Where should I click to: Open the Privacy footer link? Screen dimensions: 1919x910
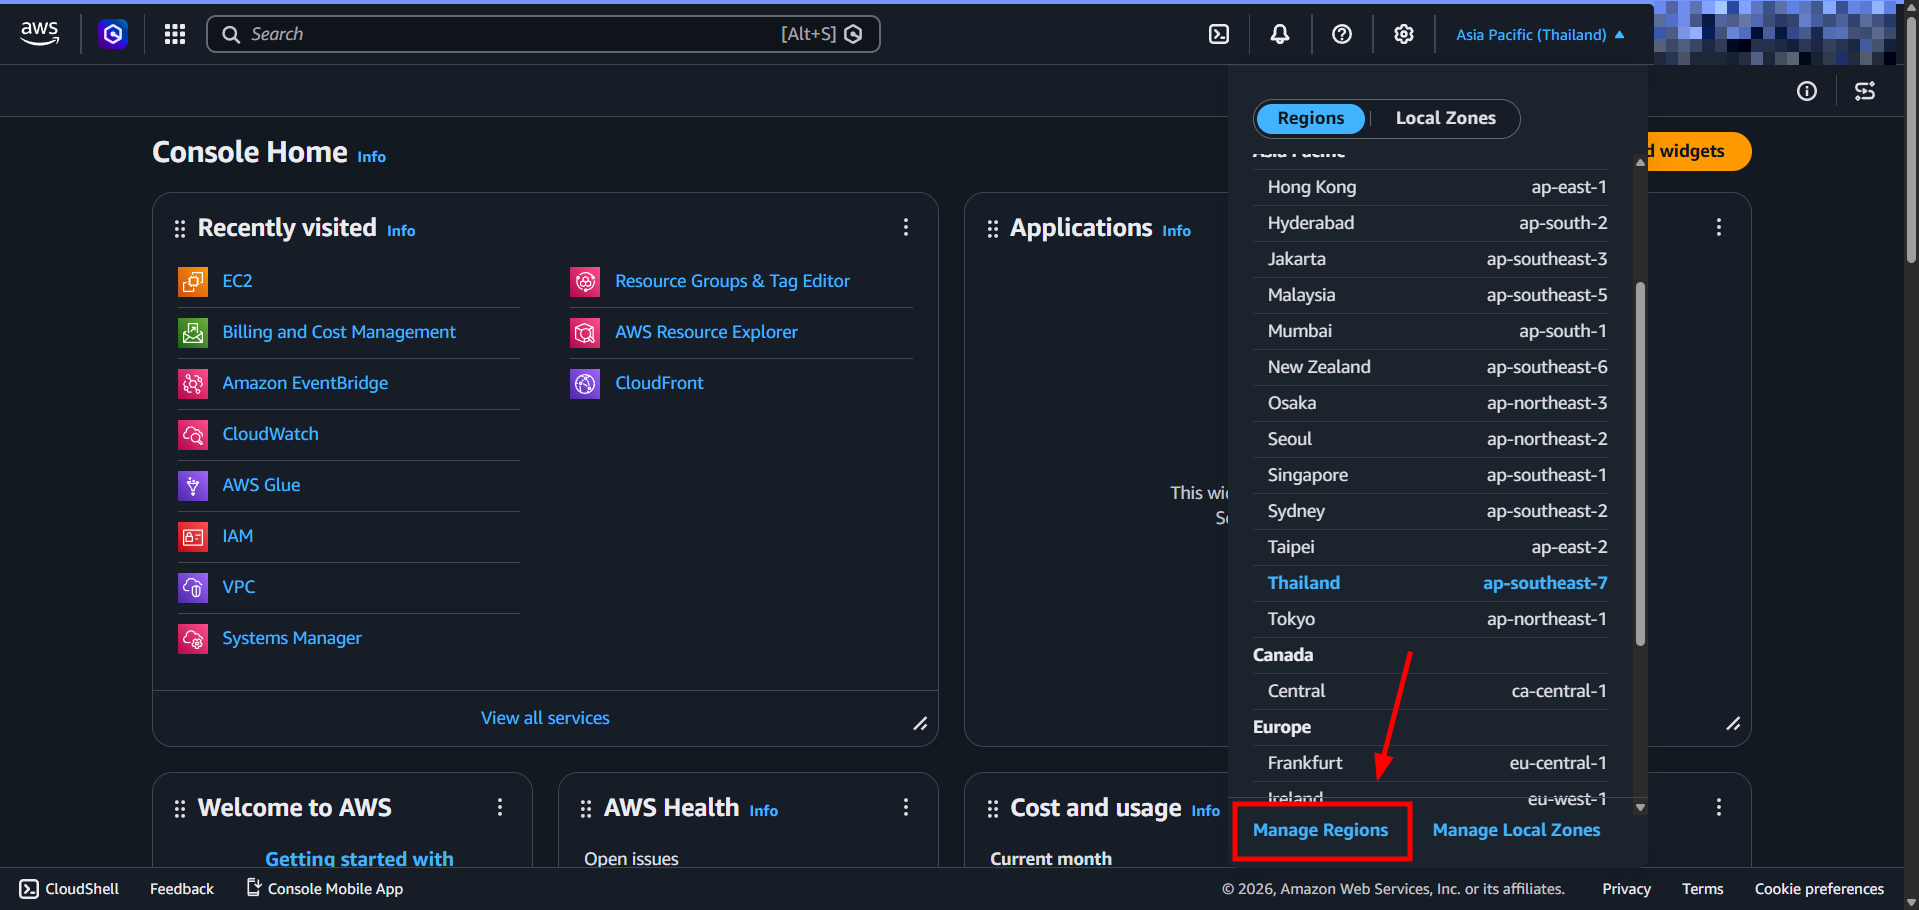pyautogui.click(x=1626, y=889)
